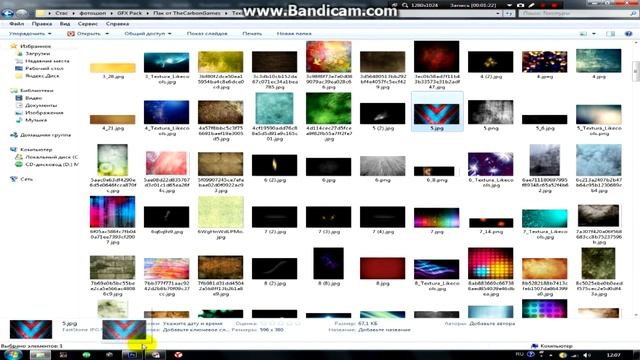This screenshot has width=640, height=360.
Task: Select Рабочий стол in sidebar
Action: coord(44,68)
